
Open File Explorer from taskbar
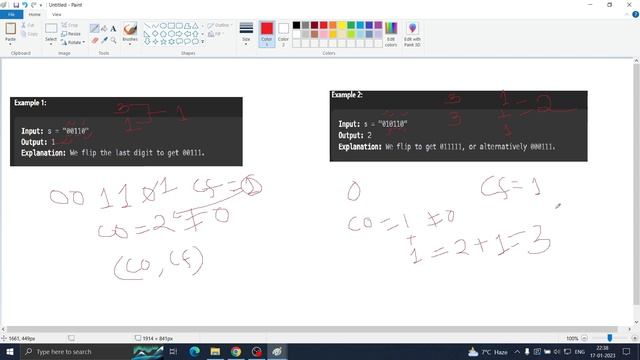215,351
